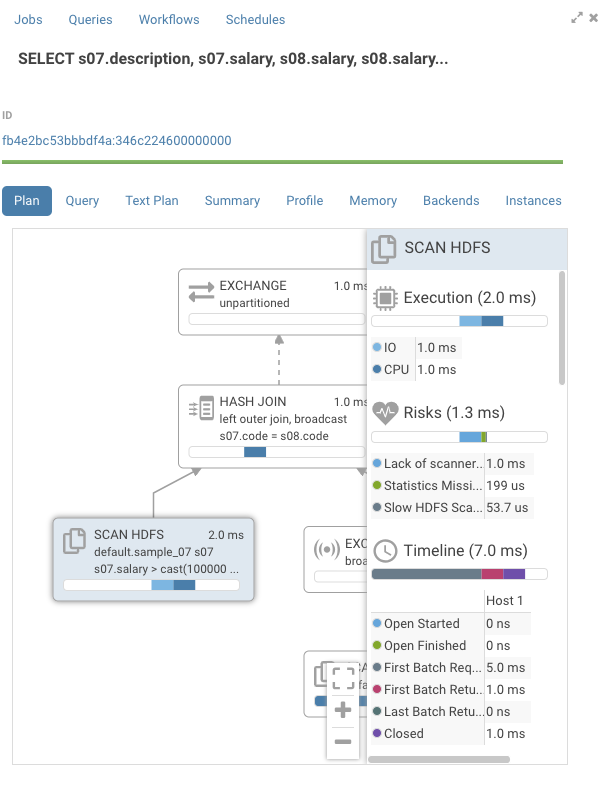Click the fit-to-screen icon in zoom controls
605x800 pixels.
343,678
